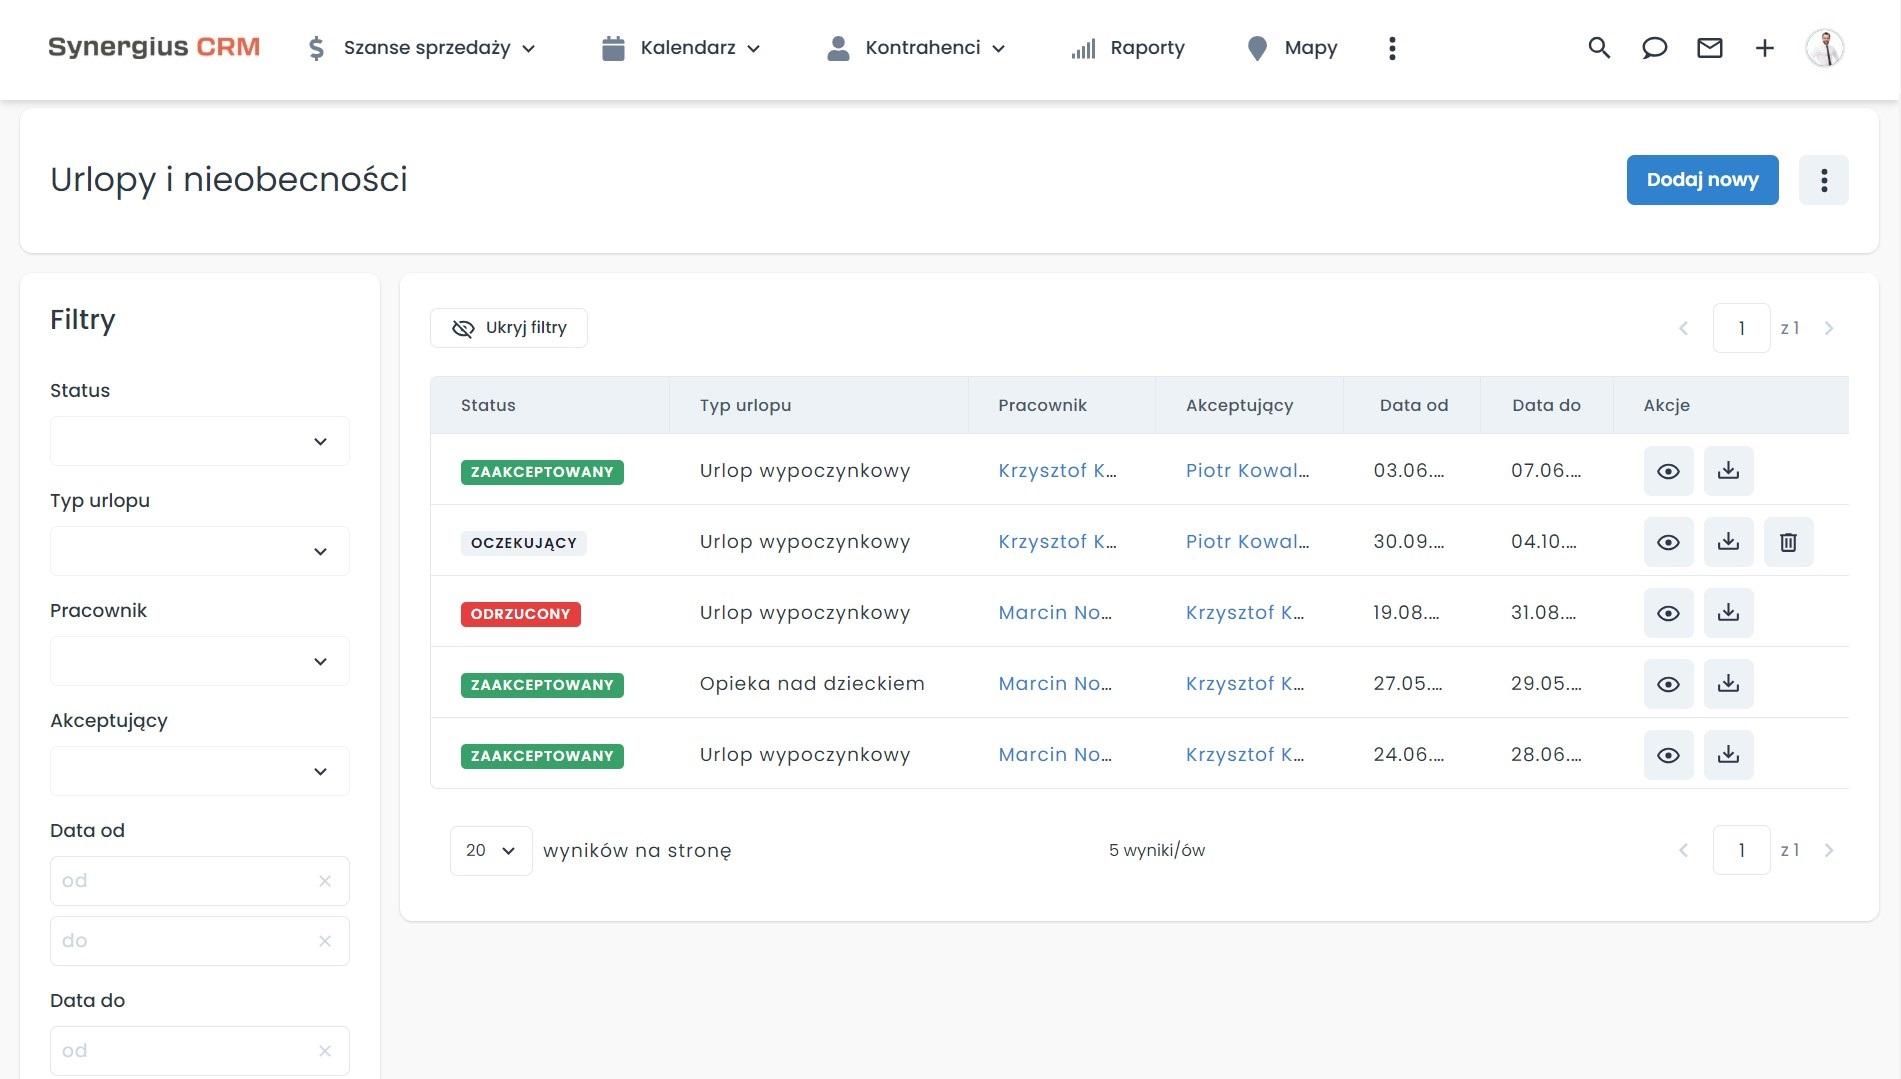
Task: Download the leave request dated 03.06
Action: tap(1728, 471)
